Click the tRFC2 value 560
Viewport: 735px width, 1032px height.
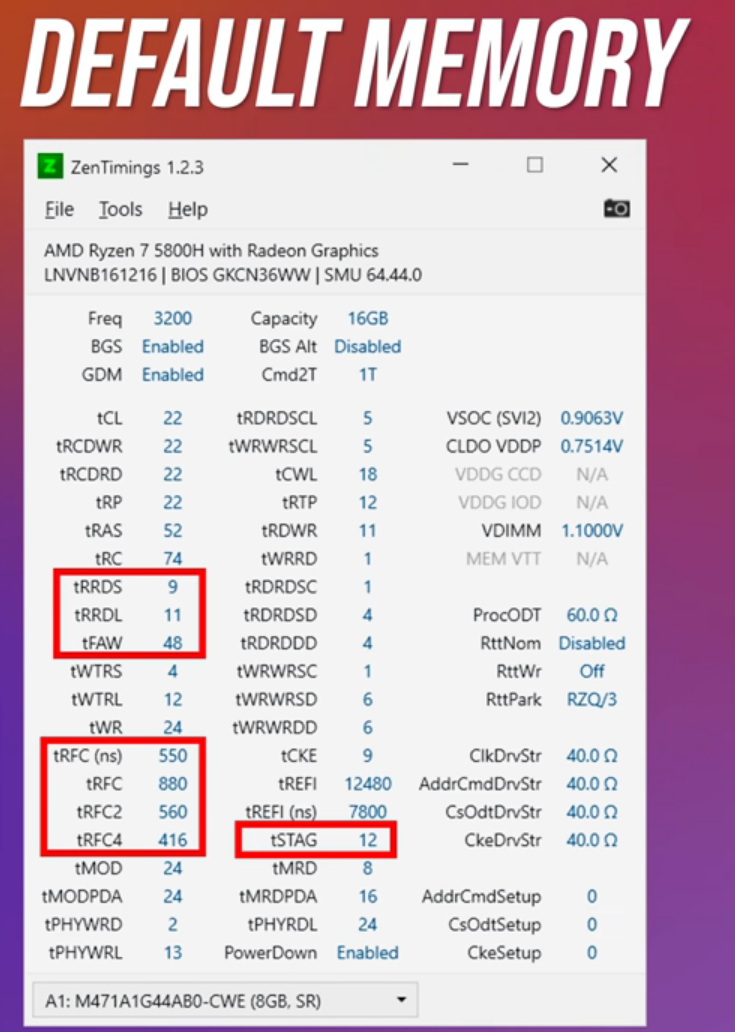pos(172,812)
